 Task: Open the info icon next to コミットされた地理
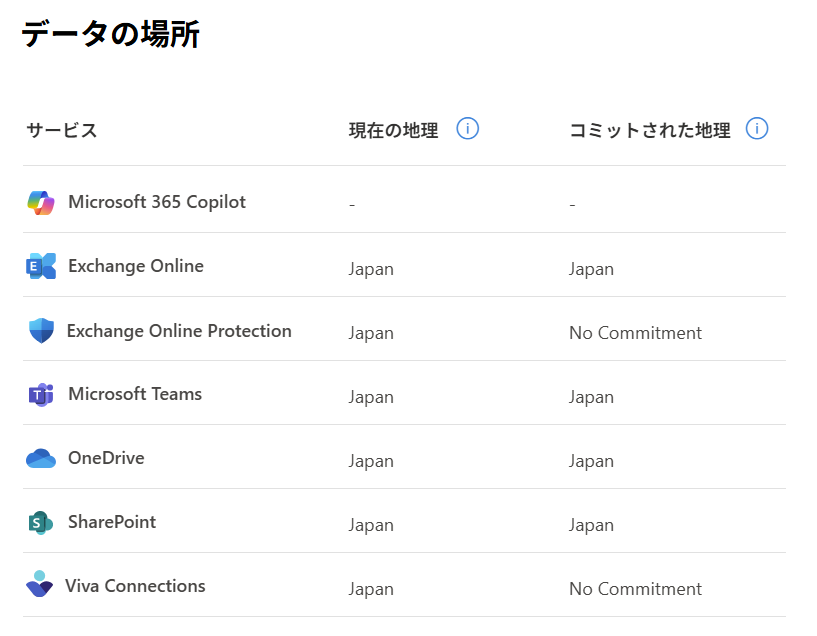(757, 128)
